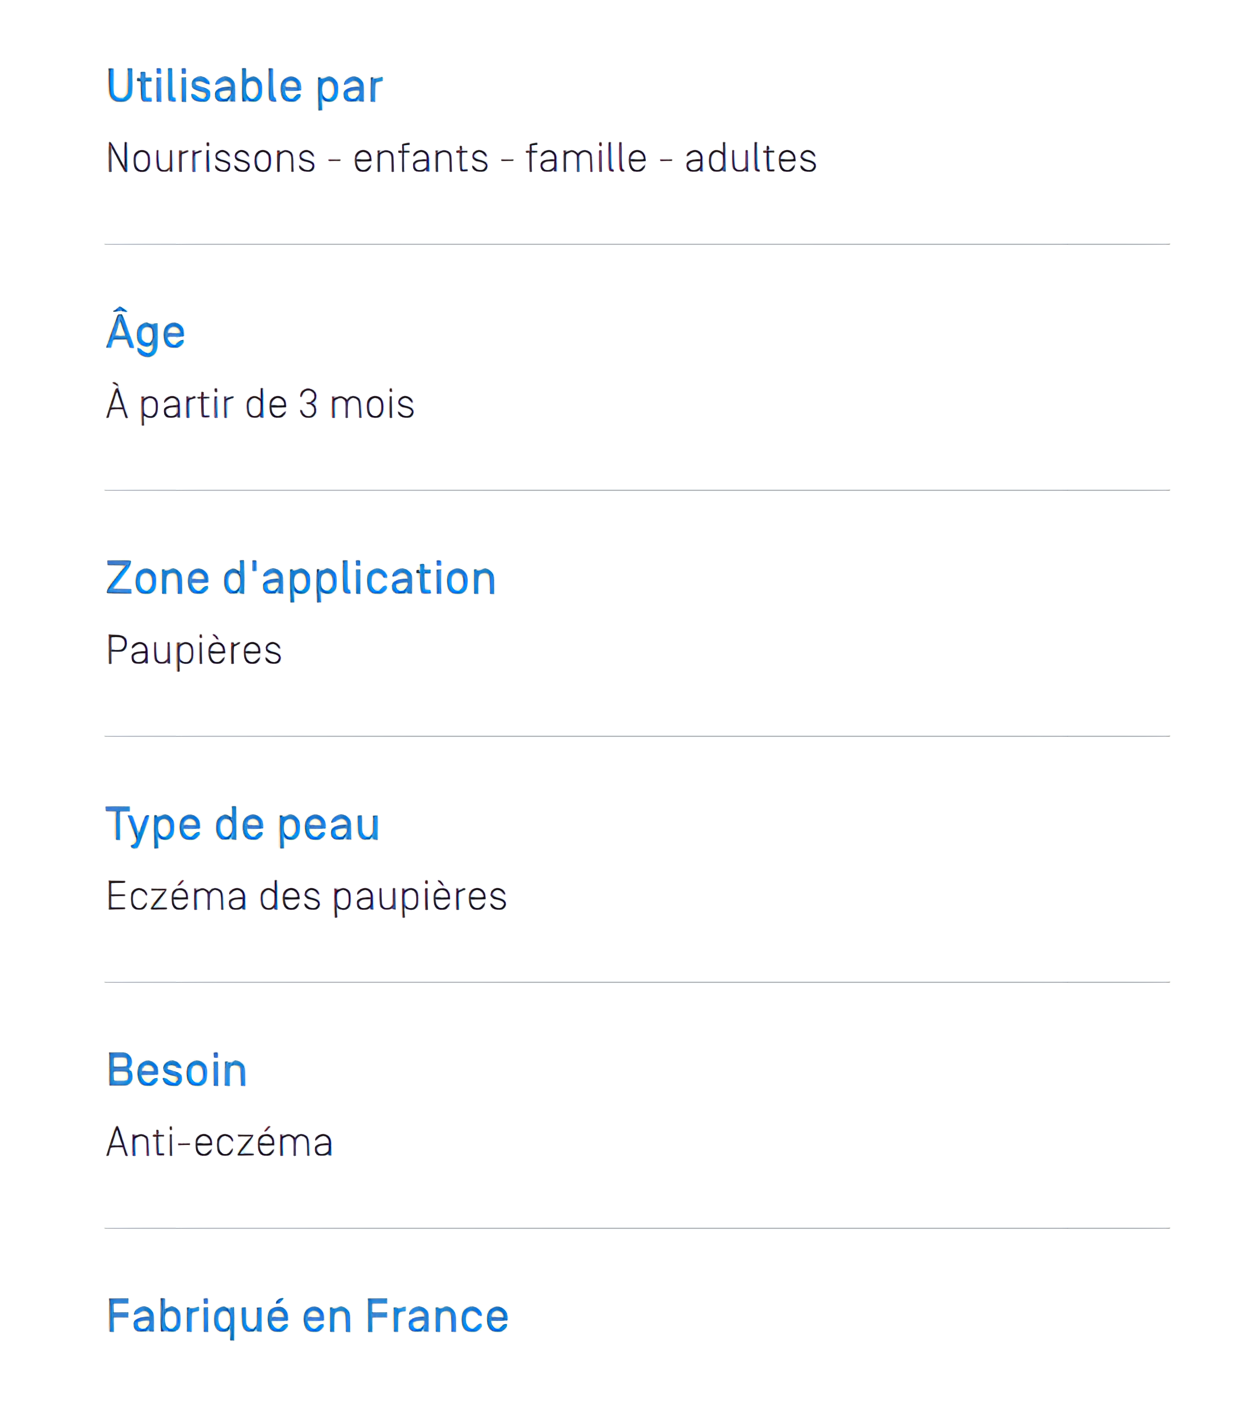The image size is (1242, 1402).
Task: Click the divider line below 'Eczéma des paupières'
Action: [637, 982]
